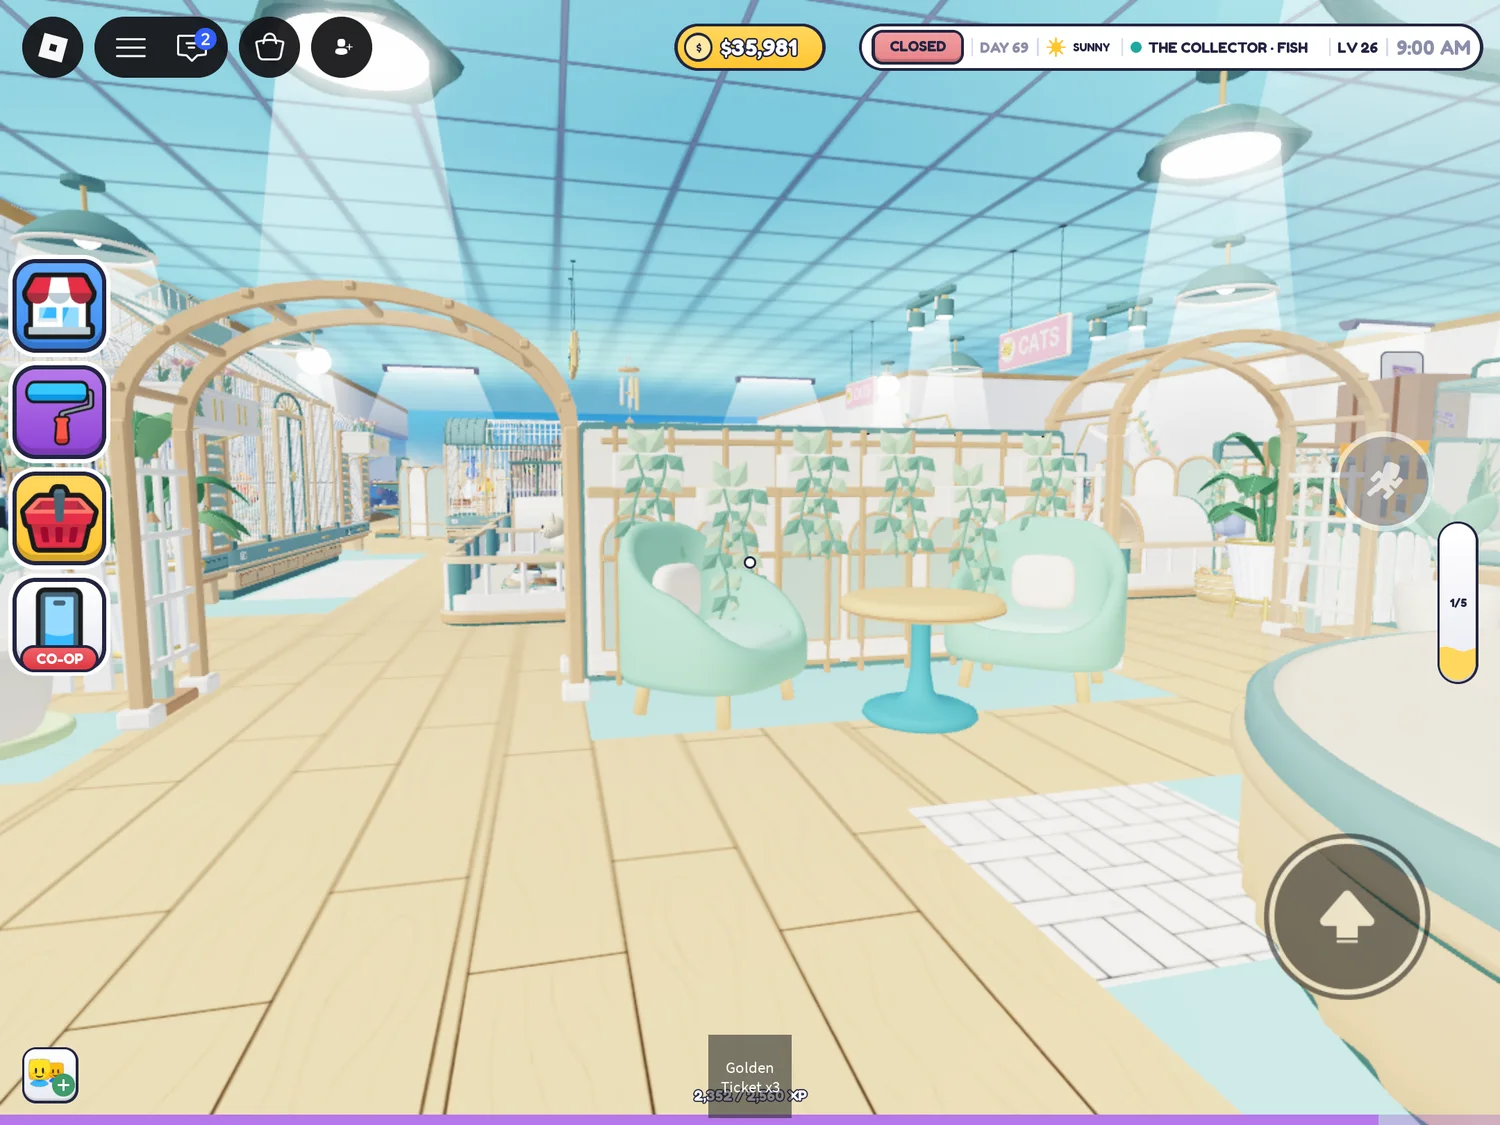This screenshot has height=1125, width=1500.
Task: Toggle the CLOSED store status button
Action: (x=917, y=47)
